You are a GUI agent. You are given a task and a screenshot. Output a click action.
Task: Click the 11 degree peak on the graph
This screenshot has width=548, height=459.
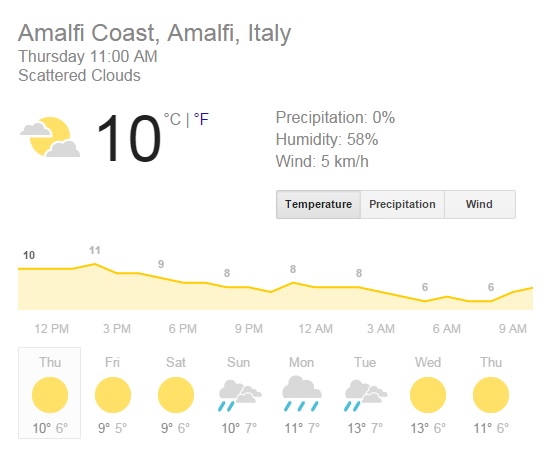[94, 250]
